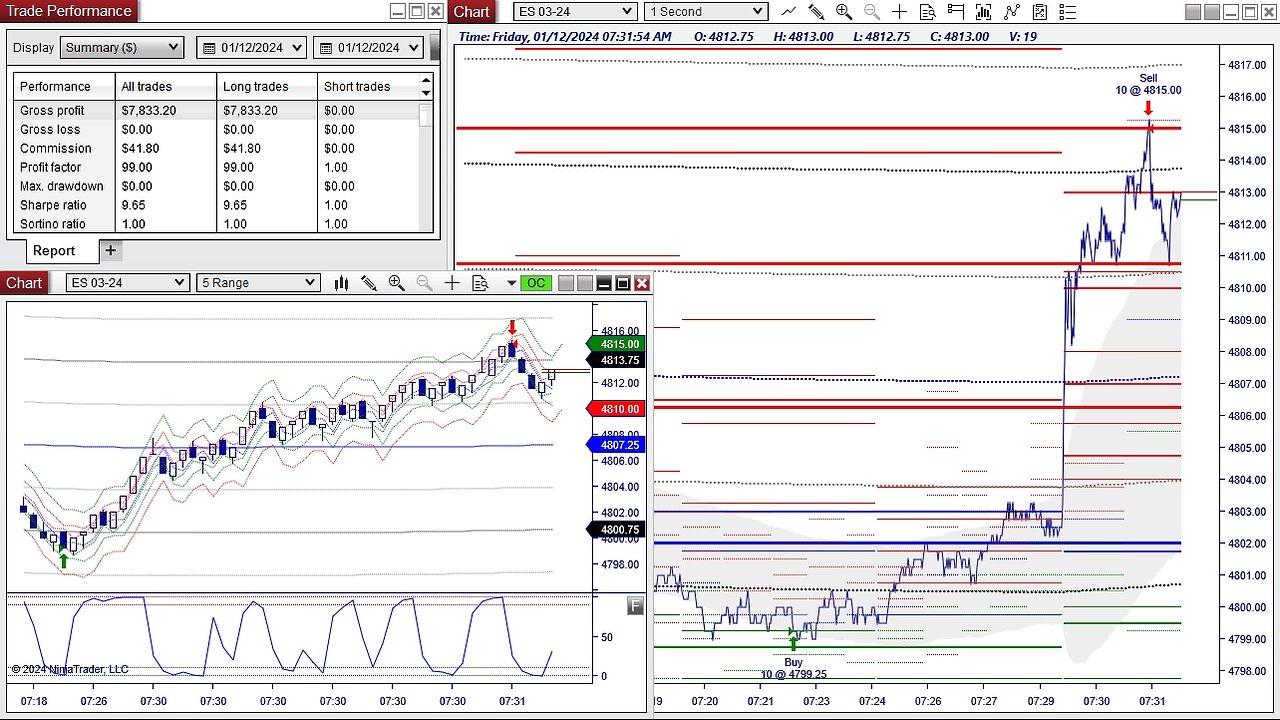Click the F button on range chart
The image size is (1280, 720).
click(635, 605)
